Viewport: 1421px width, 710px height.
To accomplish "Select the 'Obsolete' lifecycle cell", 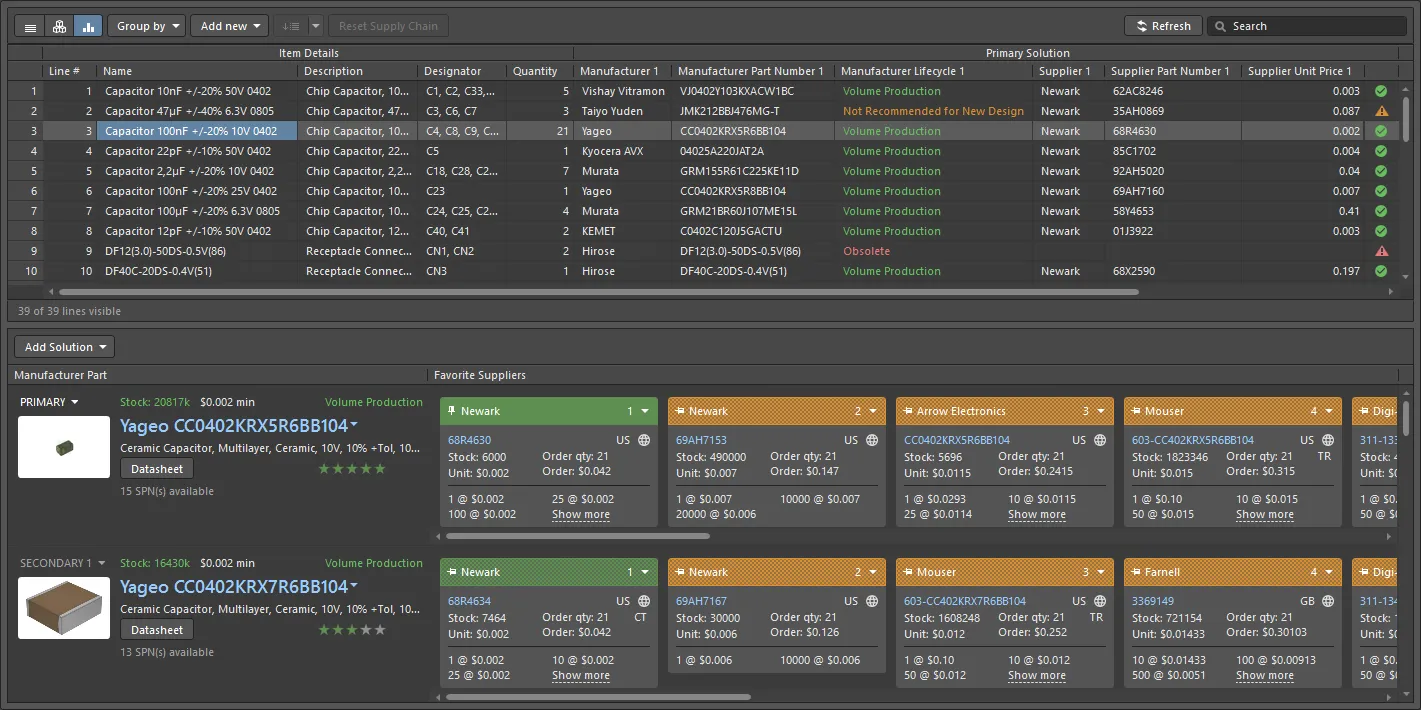I will (934, 251).
